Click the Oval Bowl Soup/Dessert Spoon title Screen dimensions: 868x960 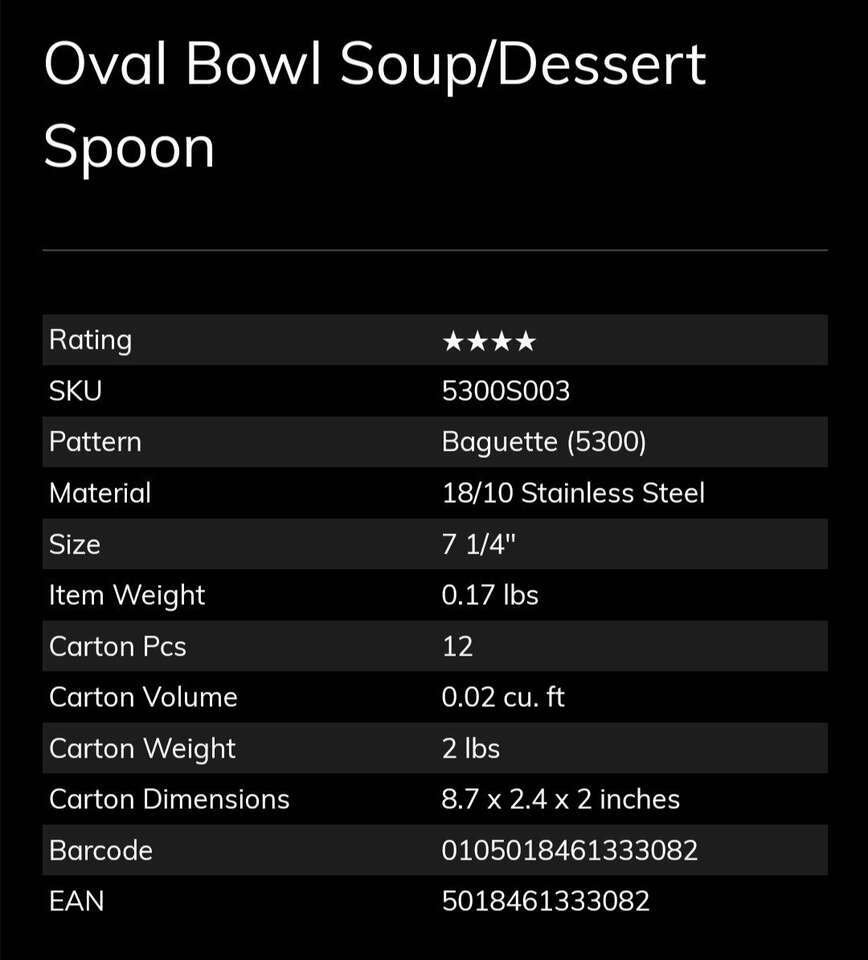374,104
